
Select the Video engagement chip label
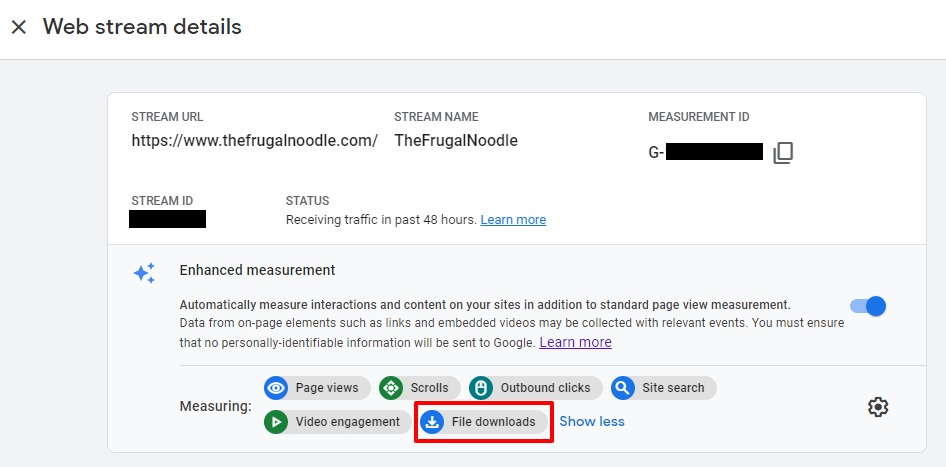[x=348, y=422]
